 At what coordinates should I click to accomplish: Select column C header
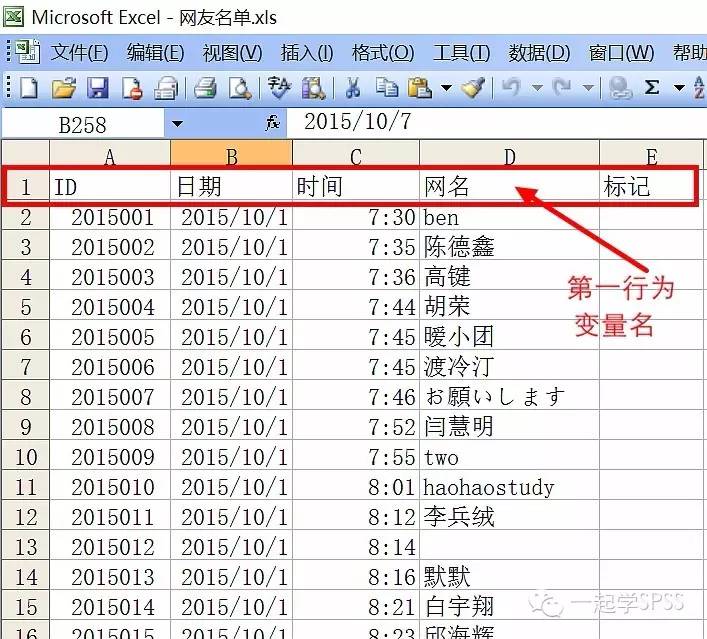356,155
